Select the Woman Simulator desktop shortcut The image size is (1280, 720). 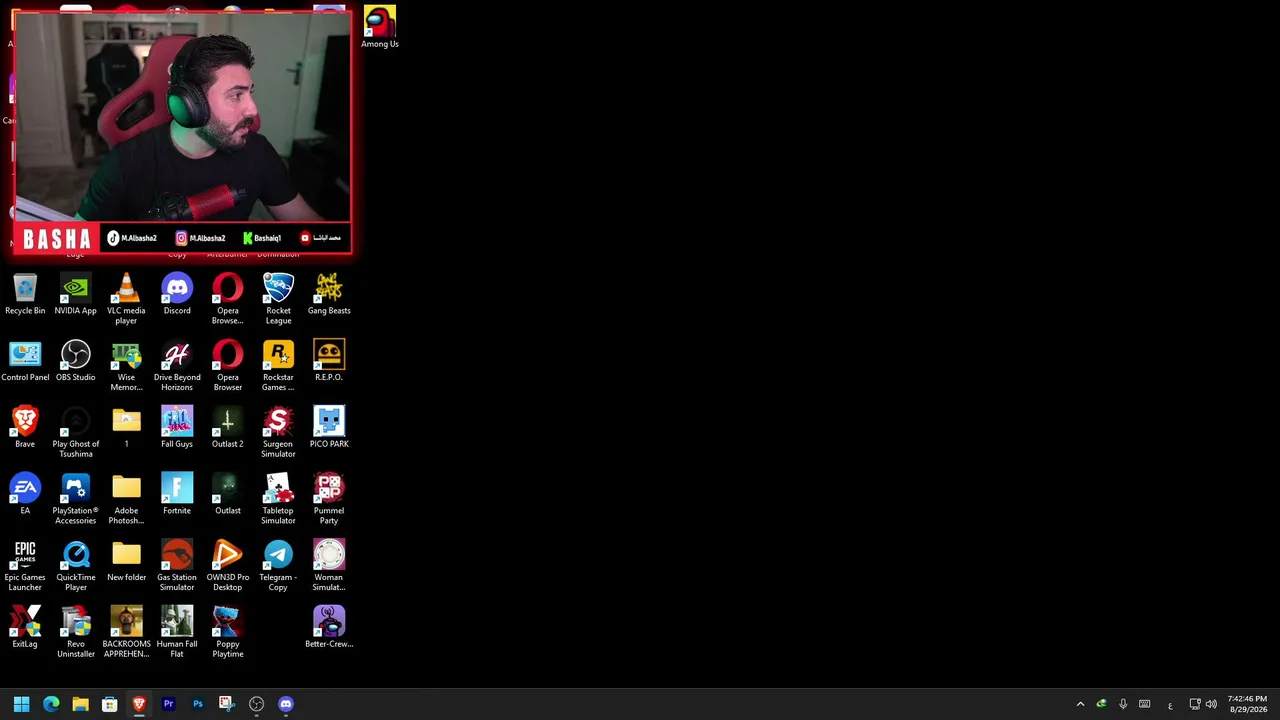pyautogui.click(x=329, y=566)
